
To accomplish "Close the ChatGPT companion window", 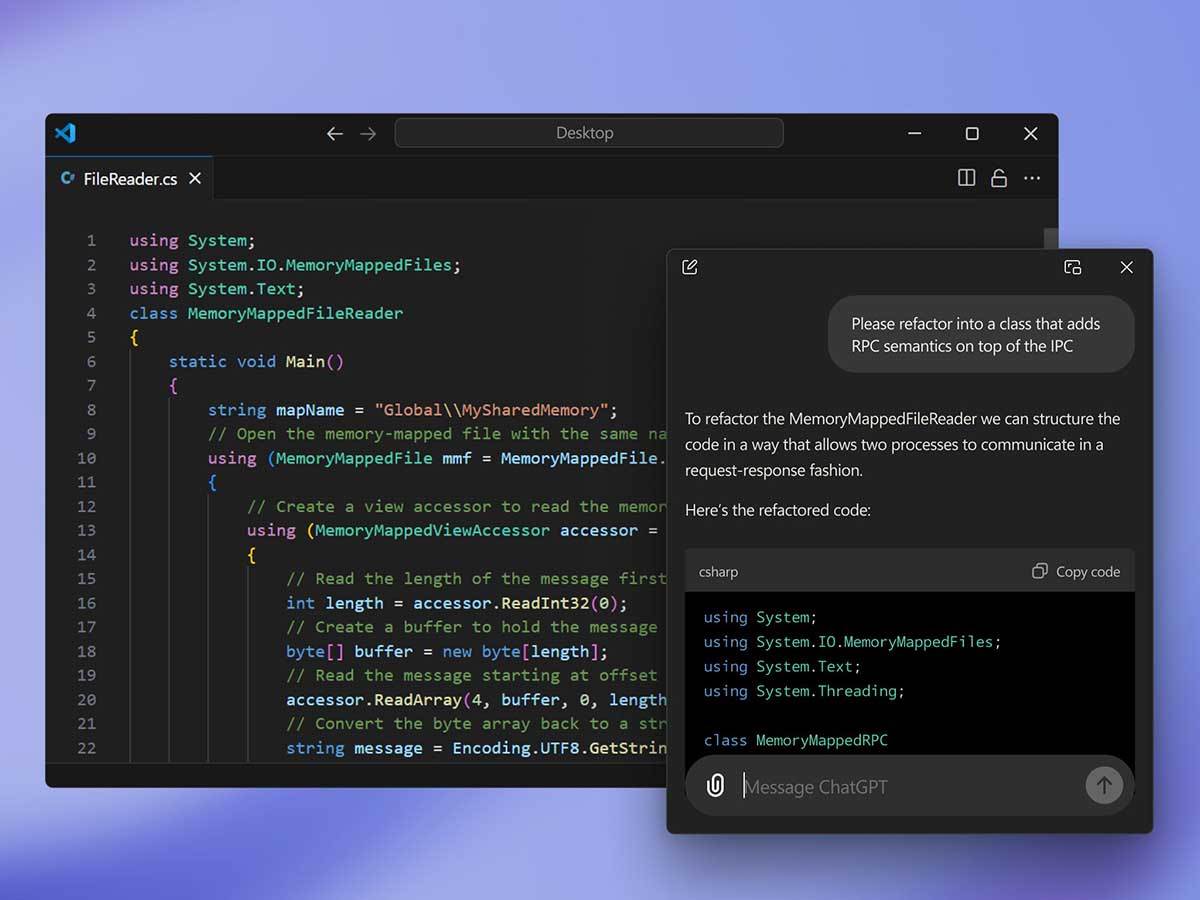I will (1126, 267).
